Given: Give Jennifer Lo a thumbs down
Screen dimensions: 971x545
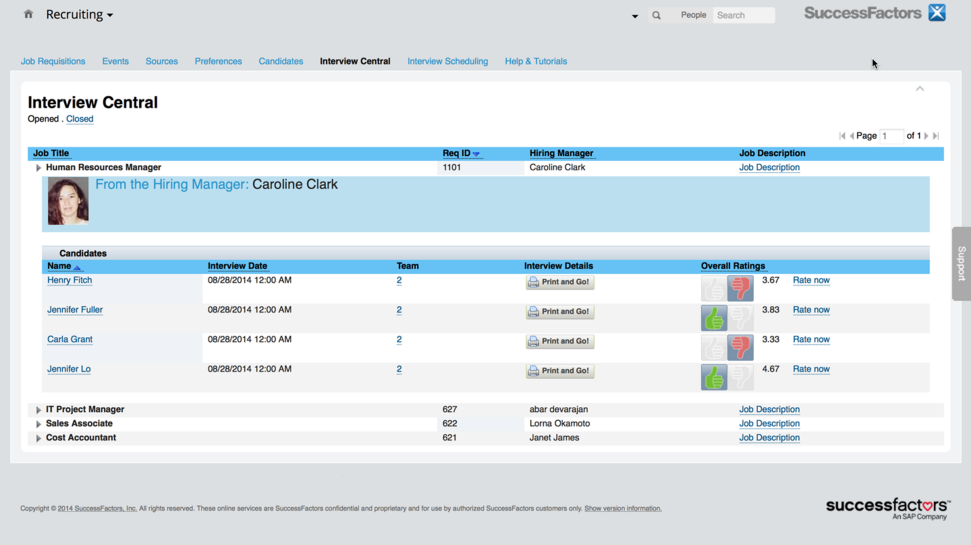Looking at the screenshot, I should pos(741,378).
